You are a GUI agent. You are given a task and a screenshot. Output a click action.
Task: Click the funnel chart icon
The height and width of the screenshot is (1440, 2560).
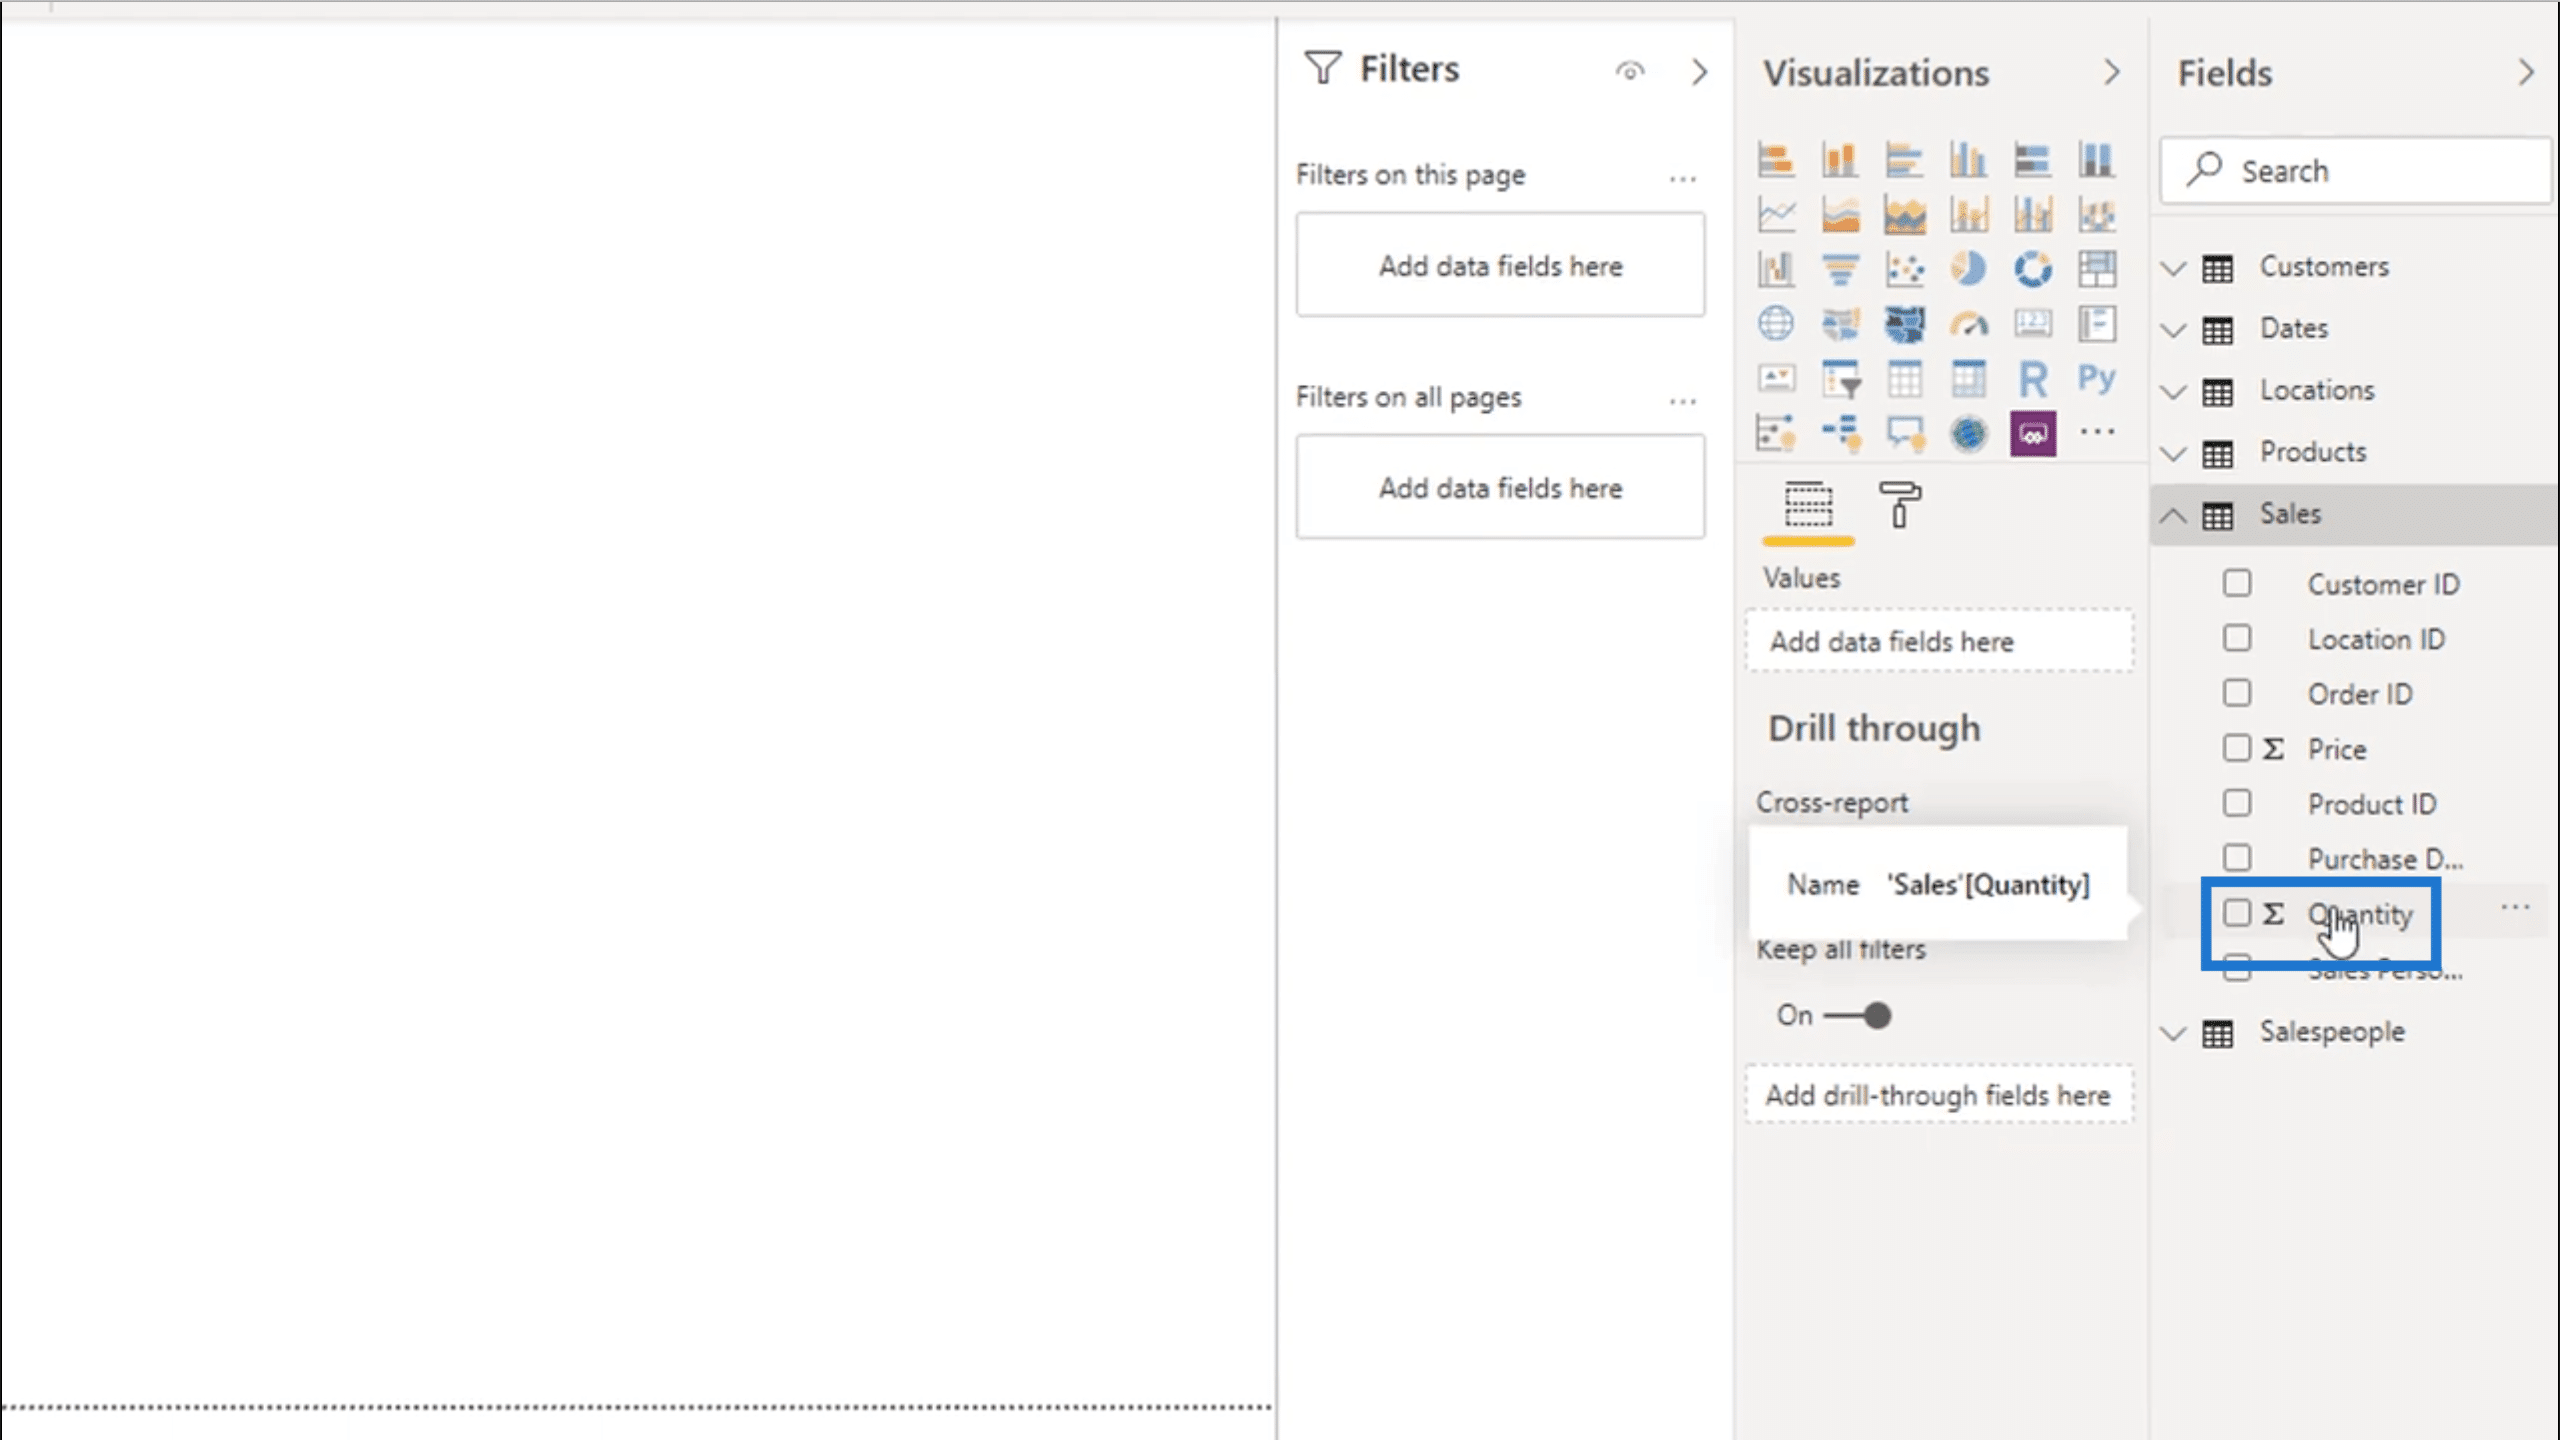point(1839,269)
